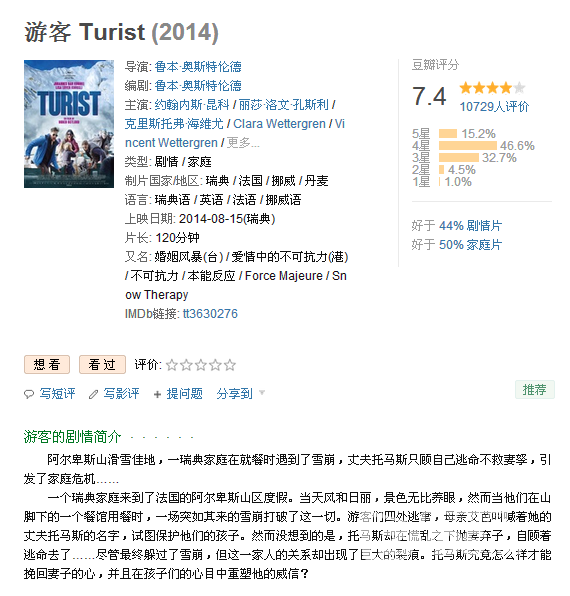Click the 4星 rating distribution bar

coord(467,146)
